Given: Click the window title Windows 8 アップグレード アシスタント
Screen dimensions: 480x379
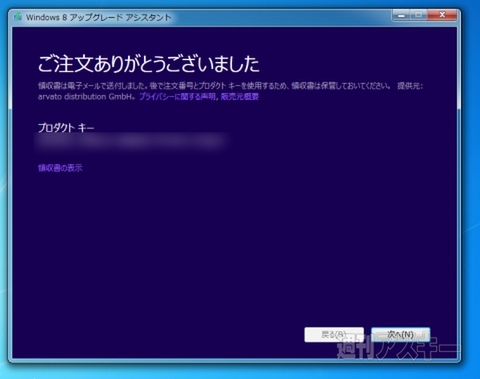Looking at the screenshot, I should tap(99, 17).
